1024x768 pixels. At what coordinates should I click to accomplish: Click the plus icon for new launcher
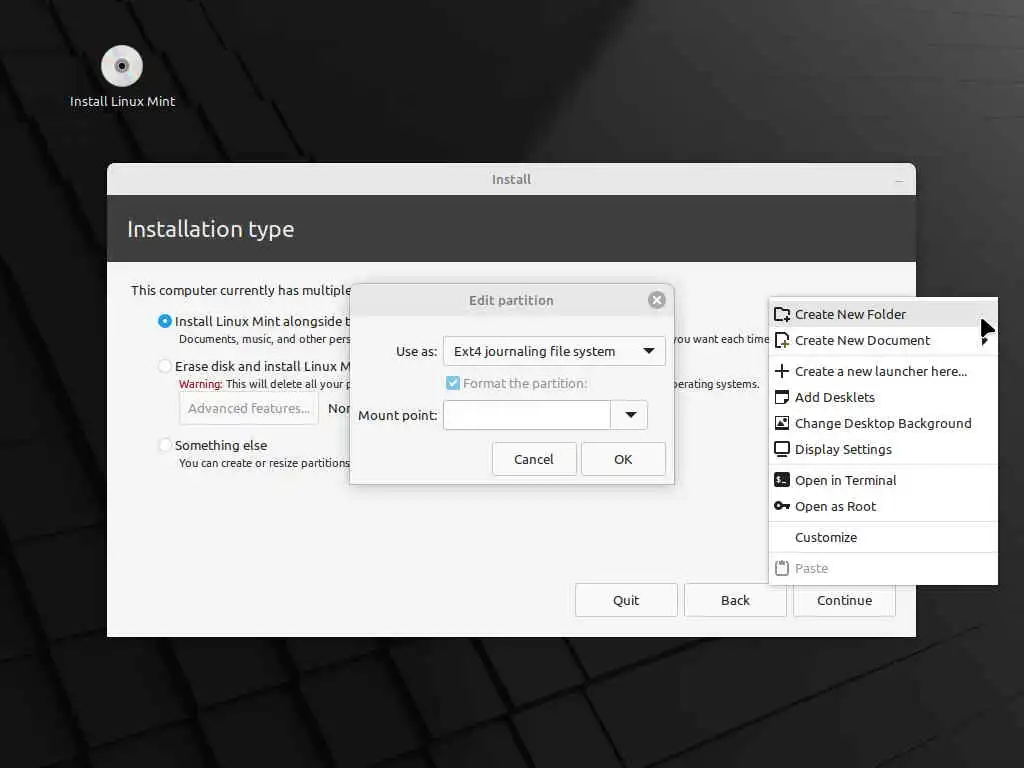tap(782, 372)
